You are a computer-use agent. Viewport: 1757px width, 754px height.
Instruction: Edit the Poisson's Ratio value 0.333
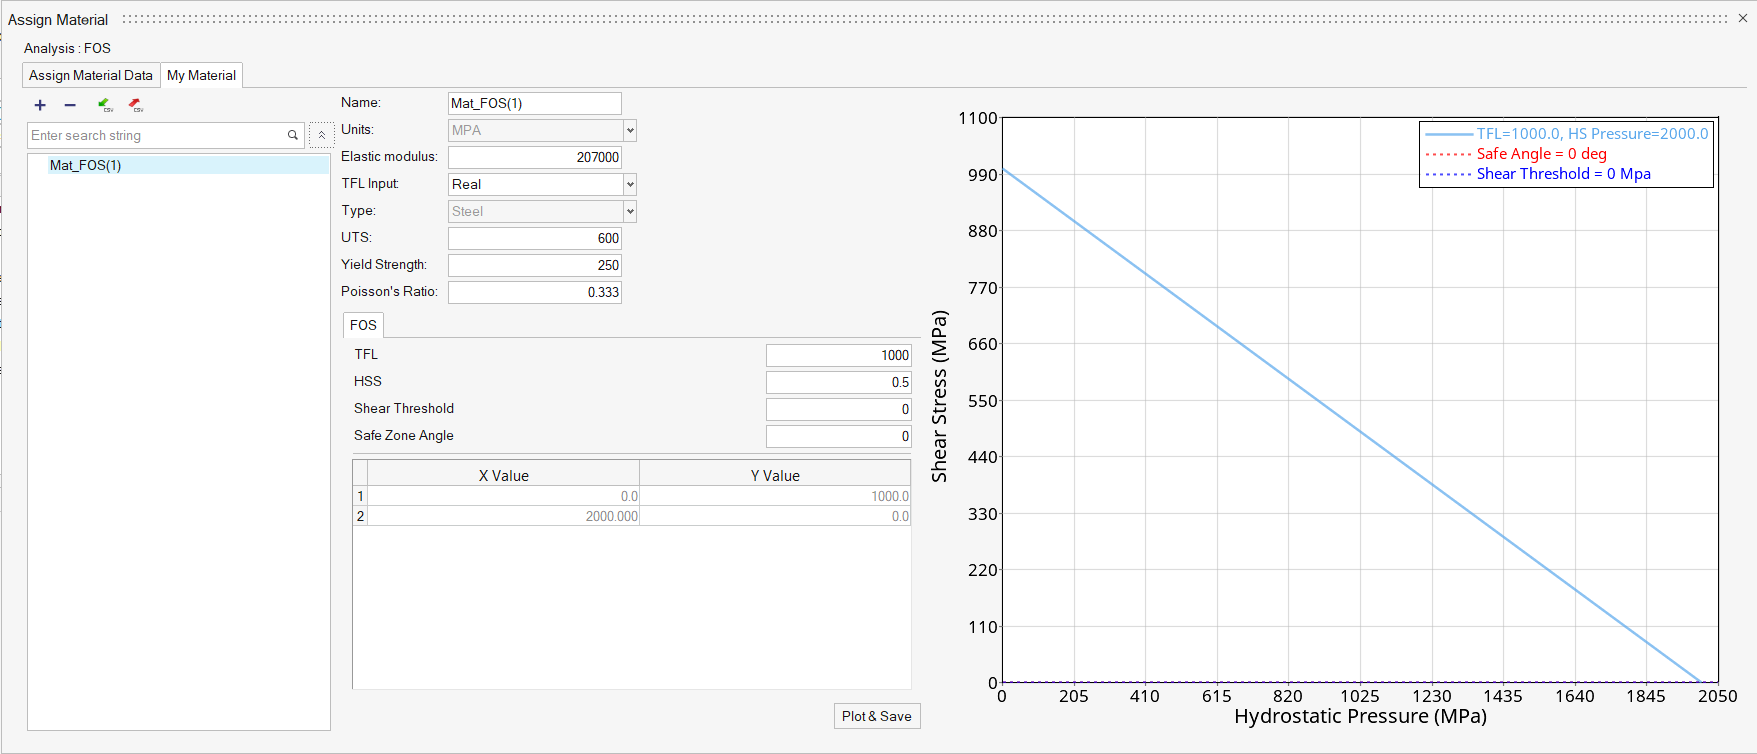[x=535, y=292]
